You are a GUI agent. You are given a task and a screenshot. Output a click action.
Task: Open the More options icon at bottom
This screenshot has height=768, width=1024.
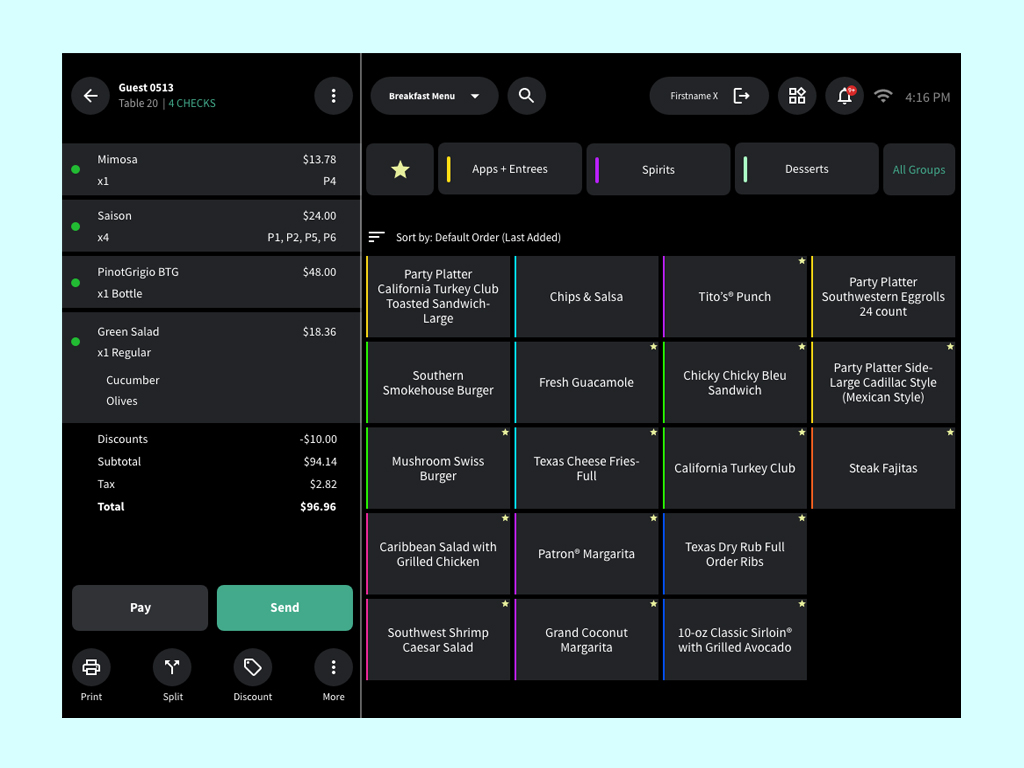point(333,667)
